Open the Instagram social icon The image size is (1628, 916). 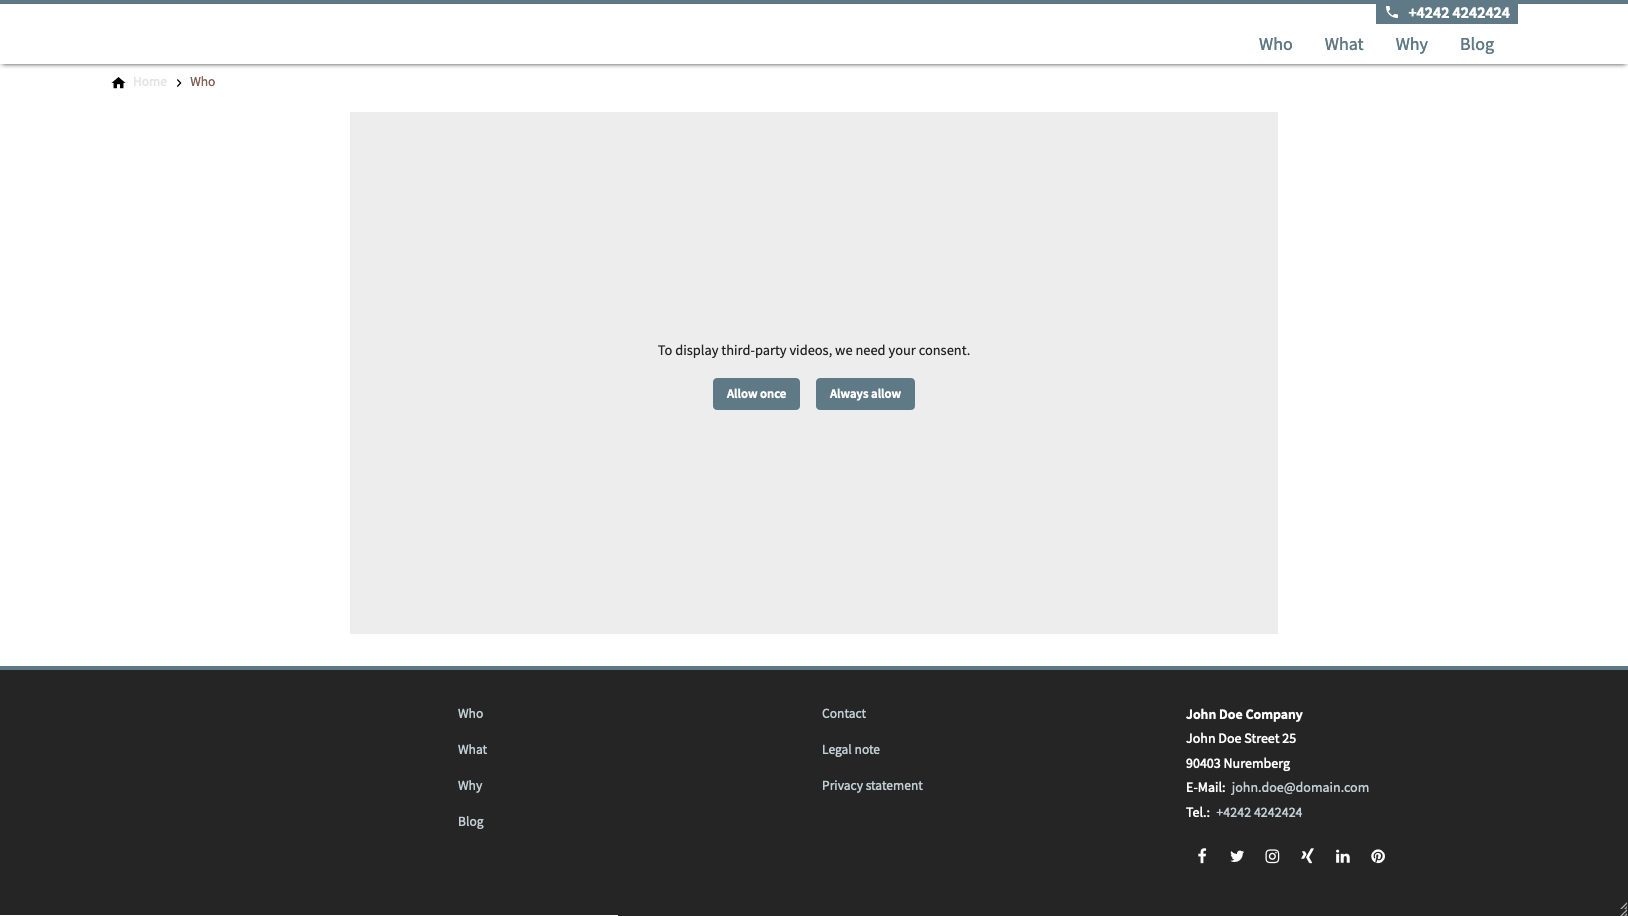tap(1272, 856)
